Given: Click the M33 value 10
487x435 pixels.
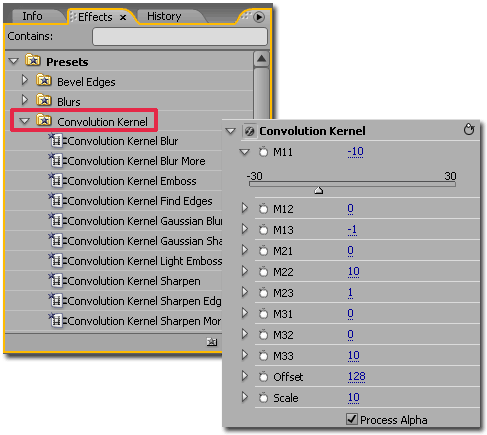Looking at the screenshot, I should tap(354, 356).
